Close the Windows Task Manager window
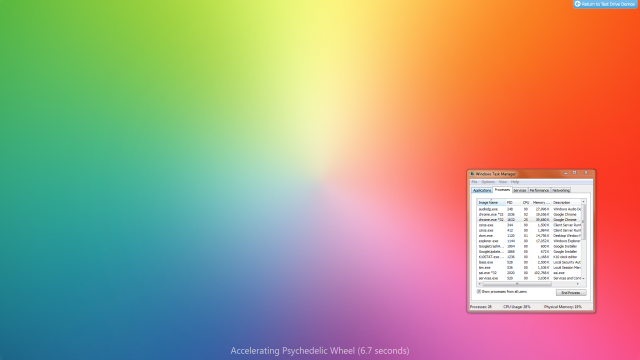 (x=586, y=173)
